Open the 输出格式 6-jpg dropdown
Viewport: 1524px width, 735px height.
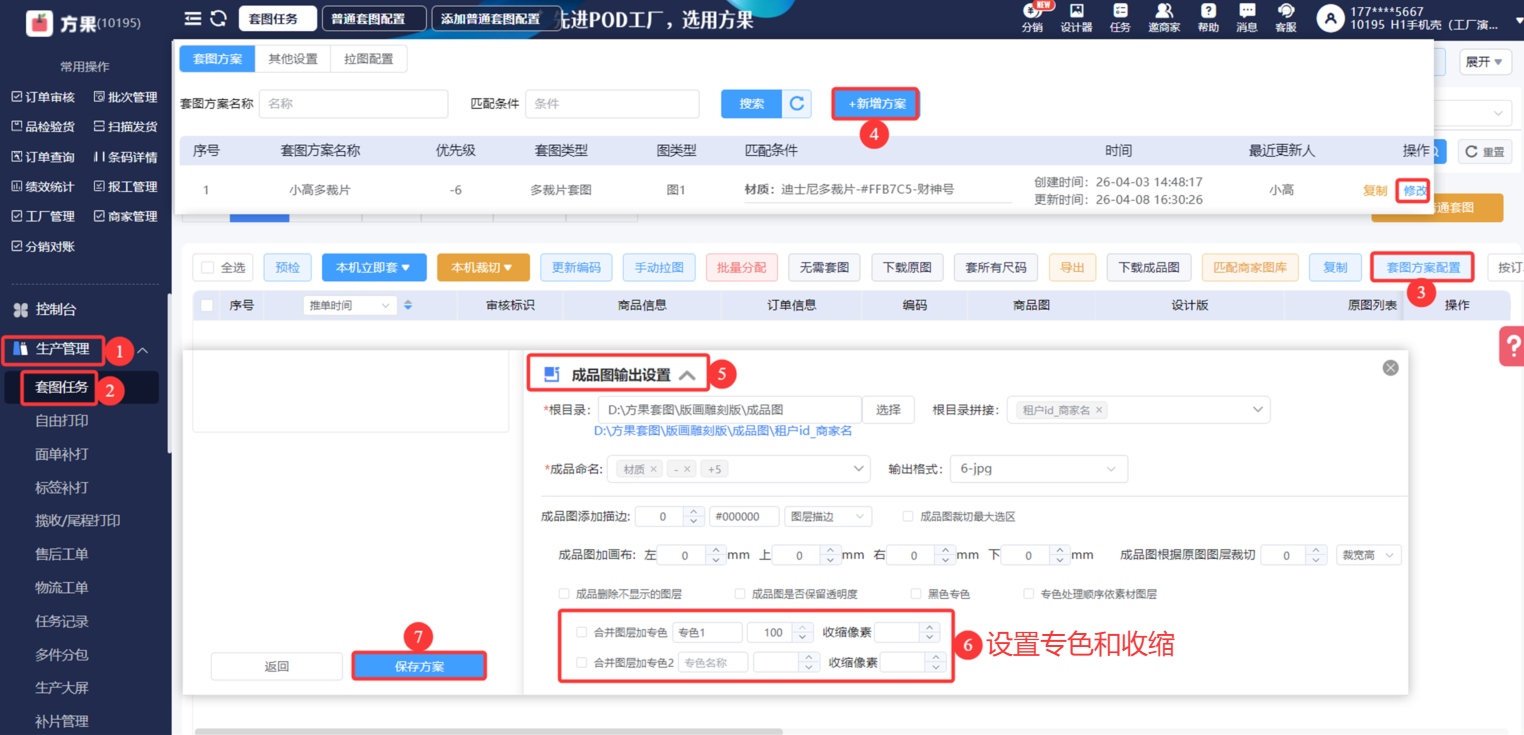point(1038,469)
